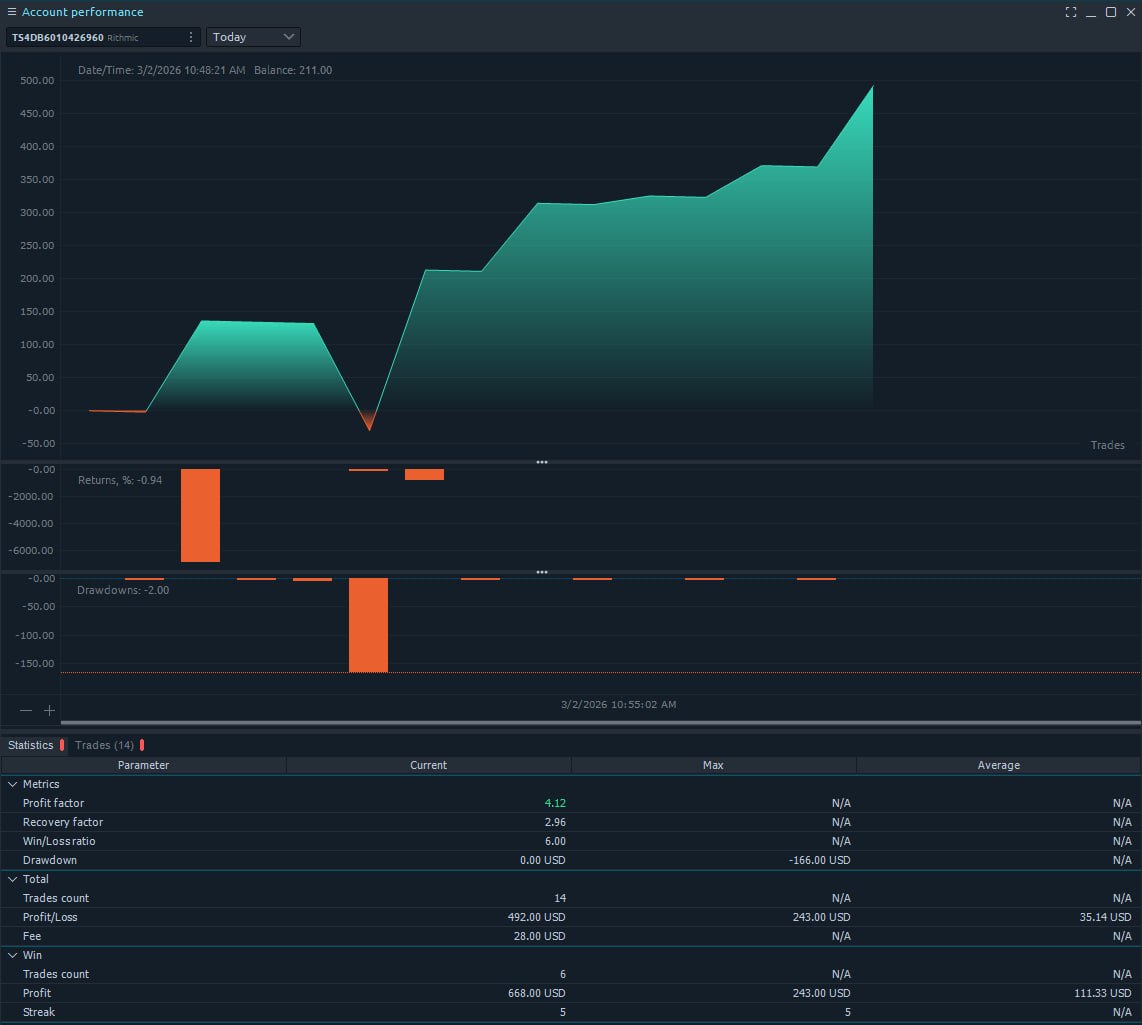
Task: Zoom out the chart with minus icon
Action: click(26, 710)
